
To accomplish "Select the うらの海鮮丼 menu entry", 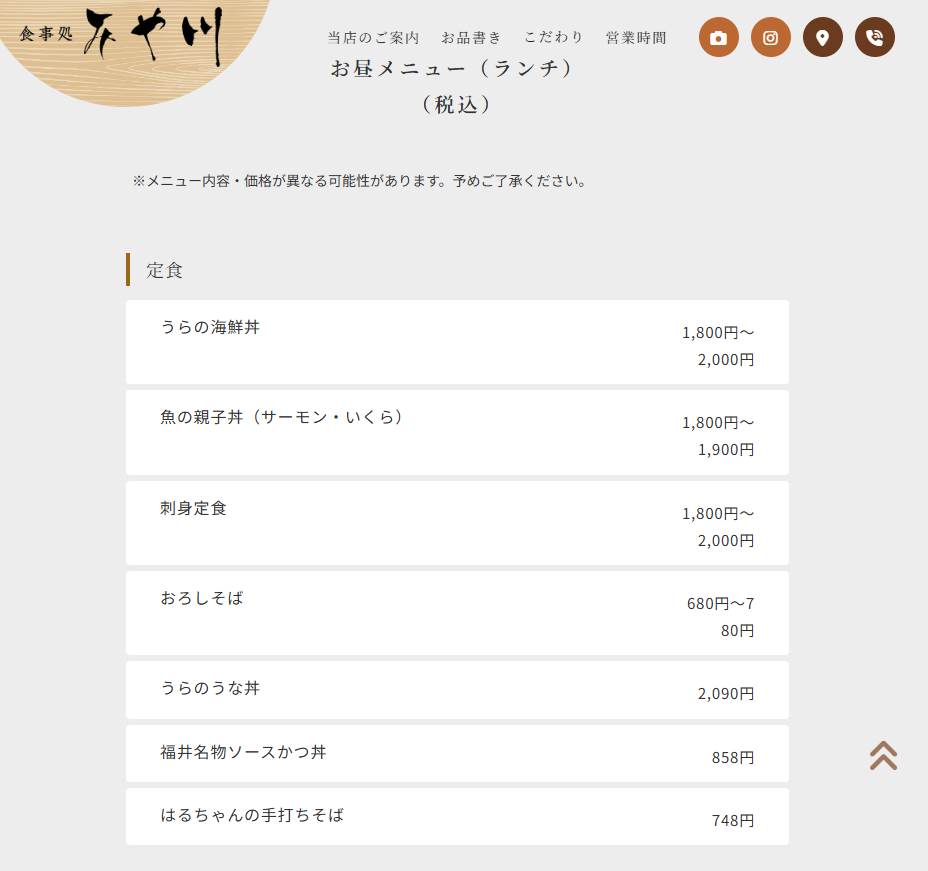I will pyautogui.click(x=456, y=342).
